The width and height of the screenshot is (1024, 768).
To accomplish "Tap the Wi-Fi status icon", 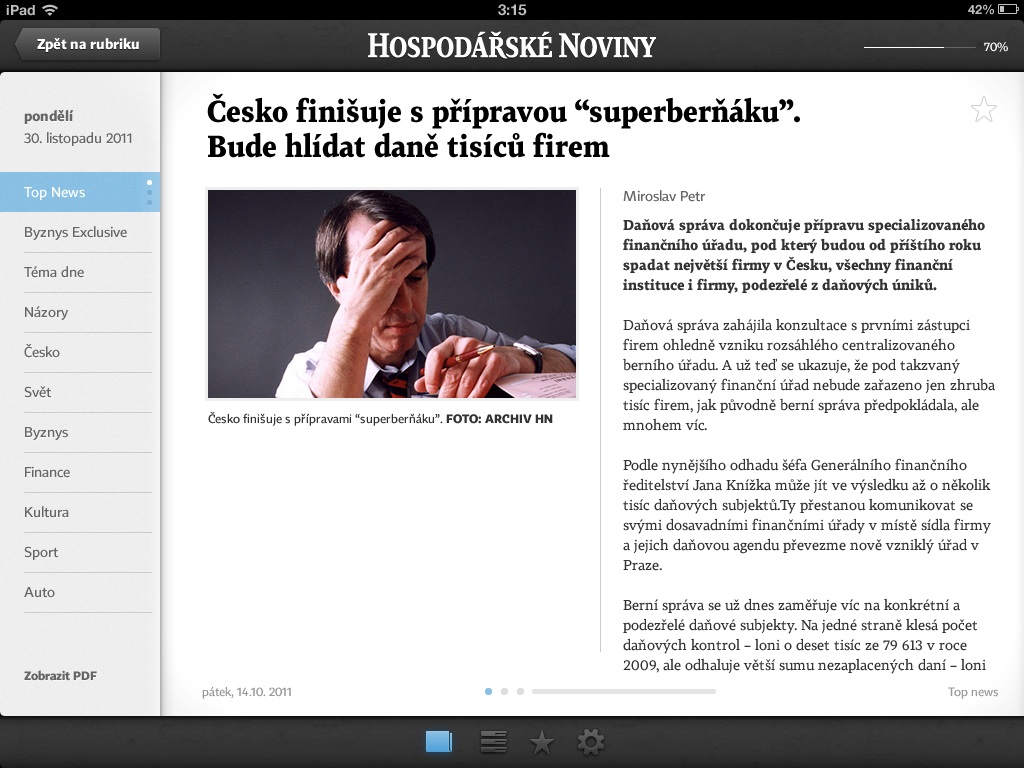I will (x=50, y=10).
